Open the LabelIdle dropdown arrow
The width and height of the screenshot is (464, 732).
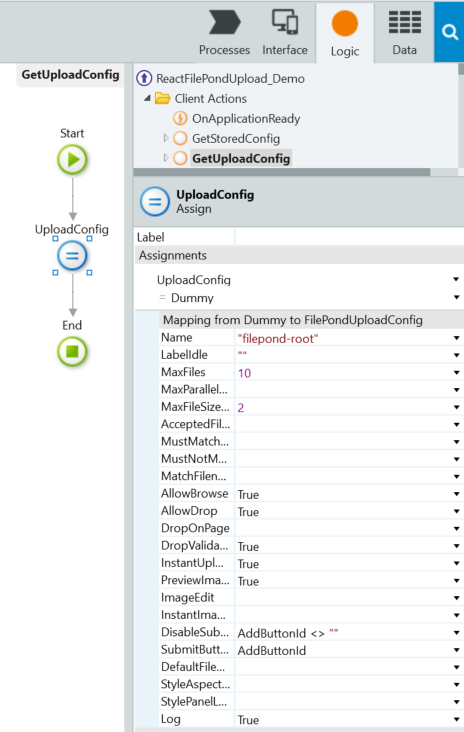(x=456, y=355)
